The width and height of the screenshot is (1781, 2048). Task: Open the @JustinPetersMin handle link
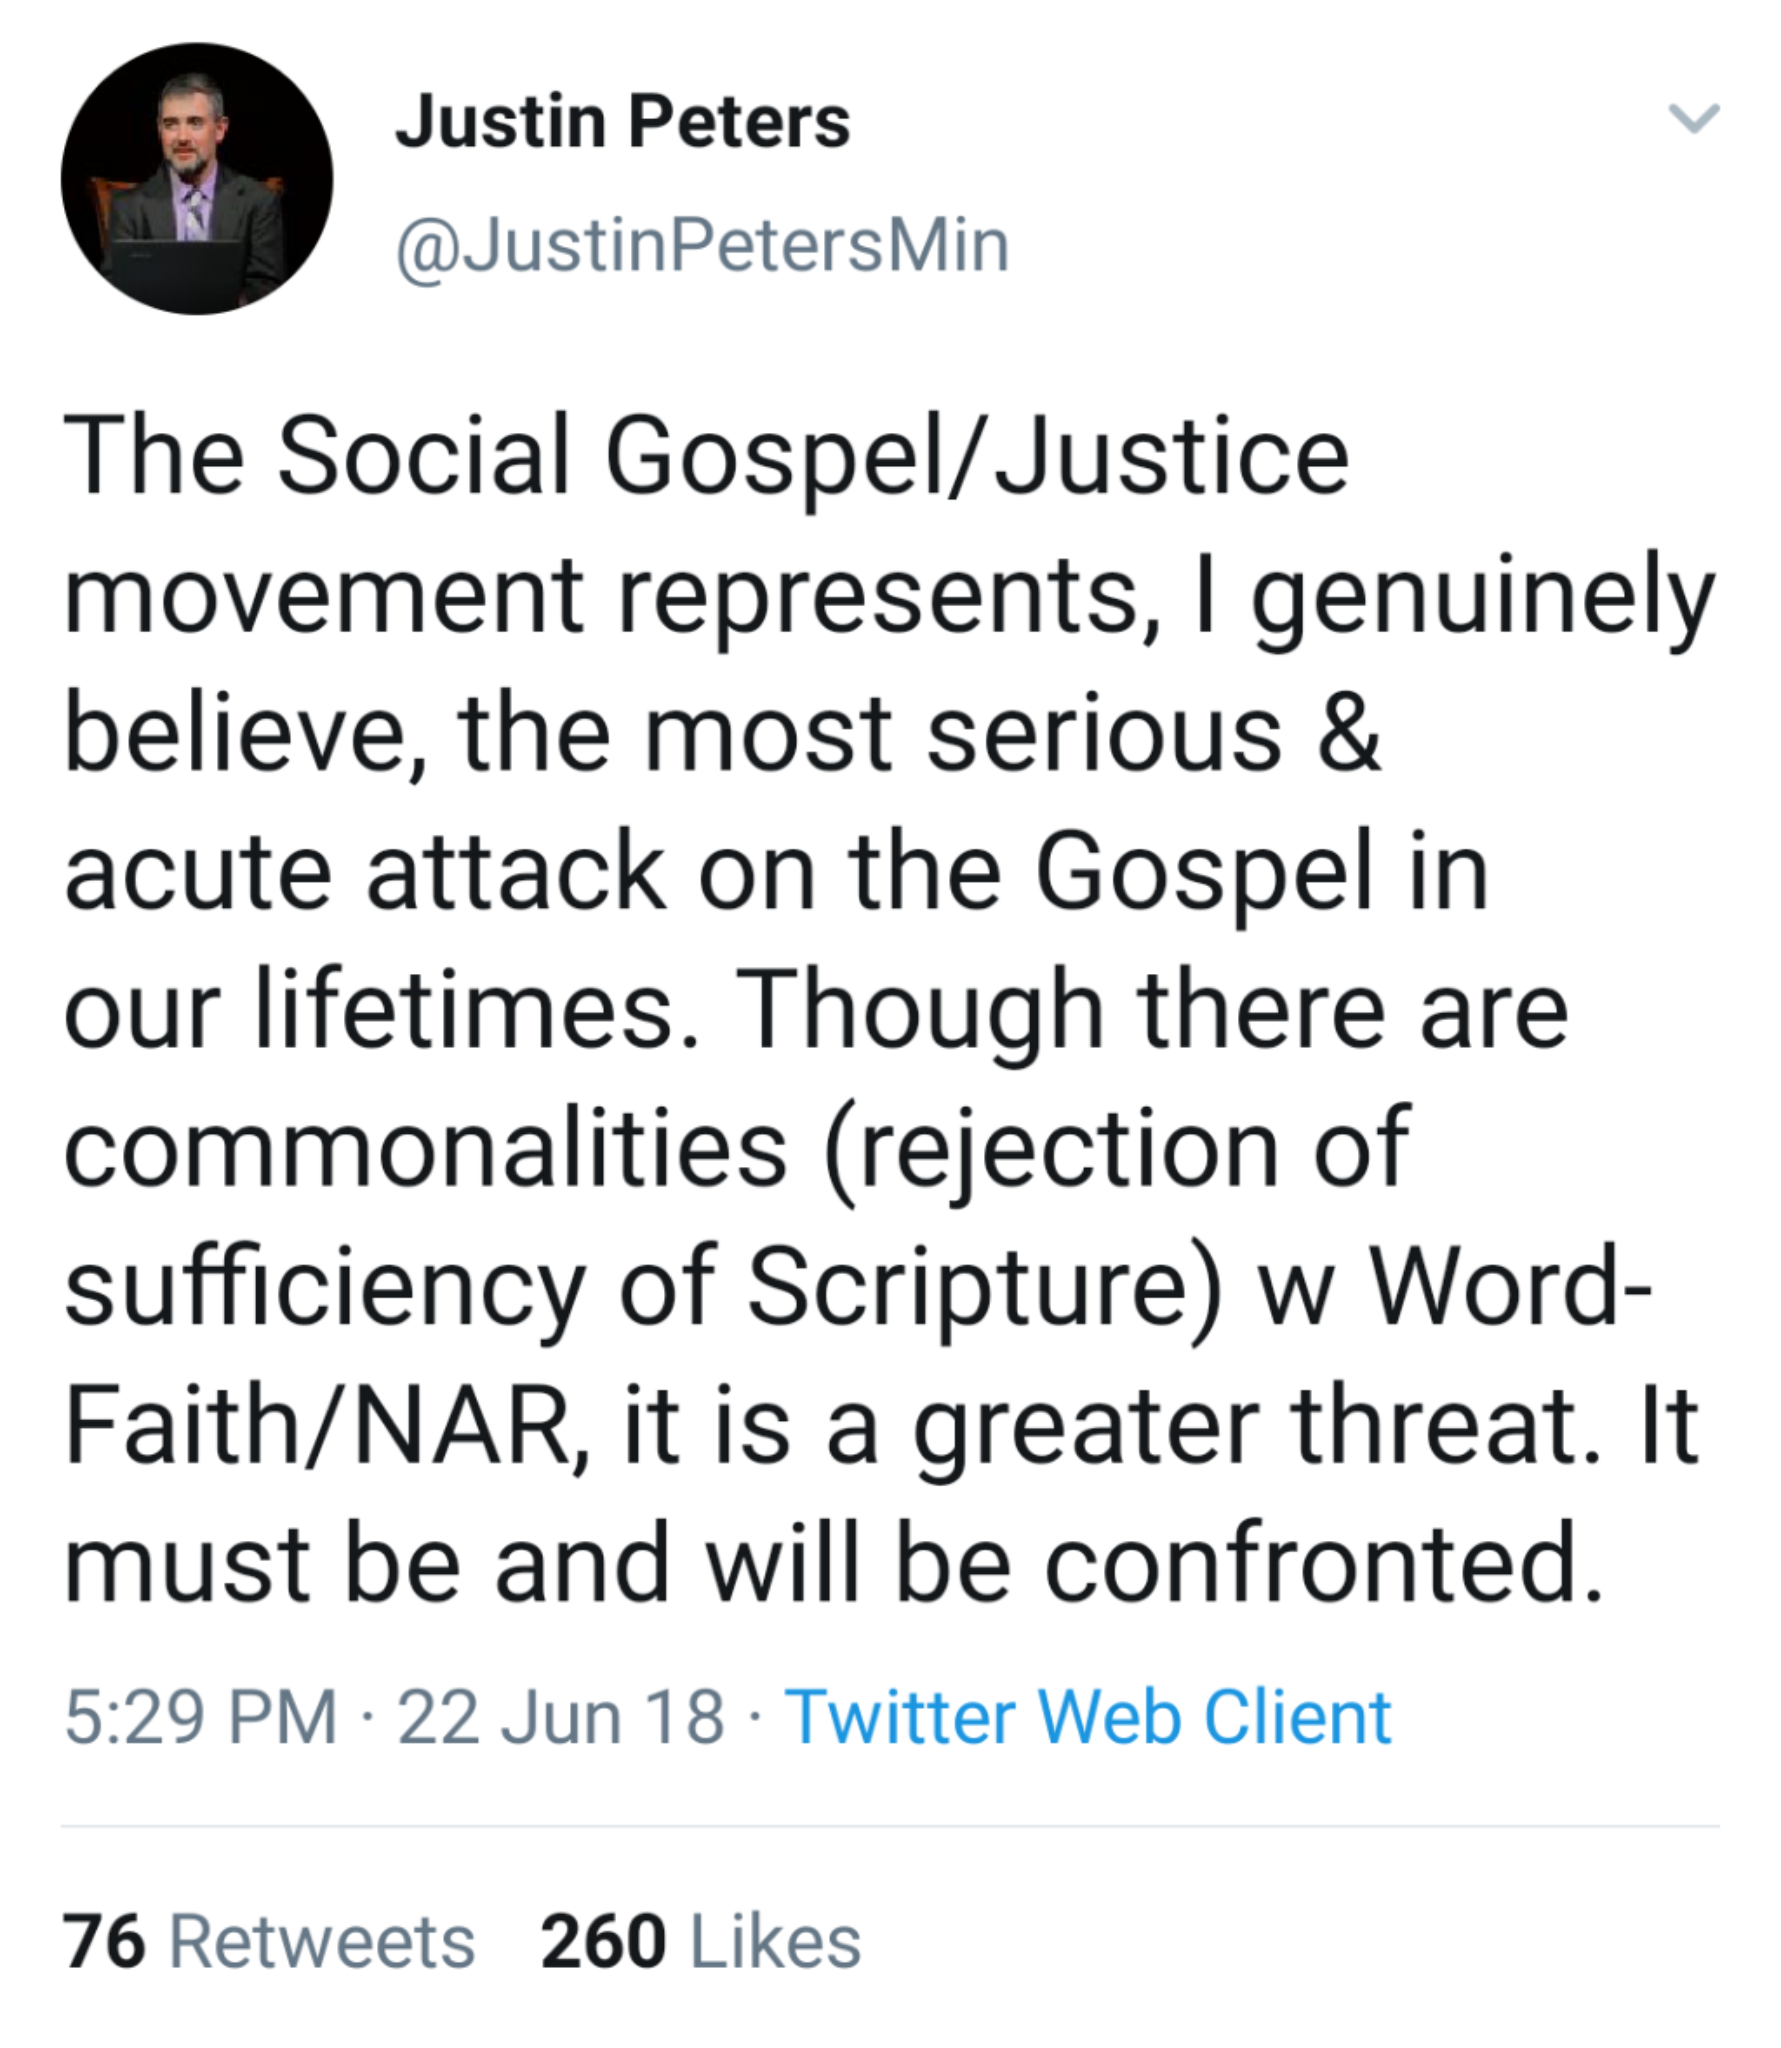click(702, 246)
